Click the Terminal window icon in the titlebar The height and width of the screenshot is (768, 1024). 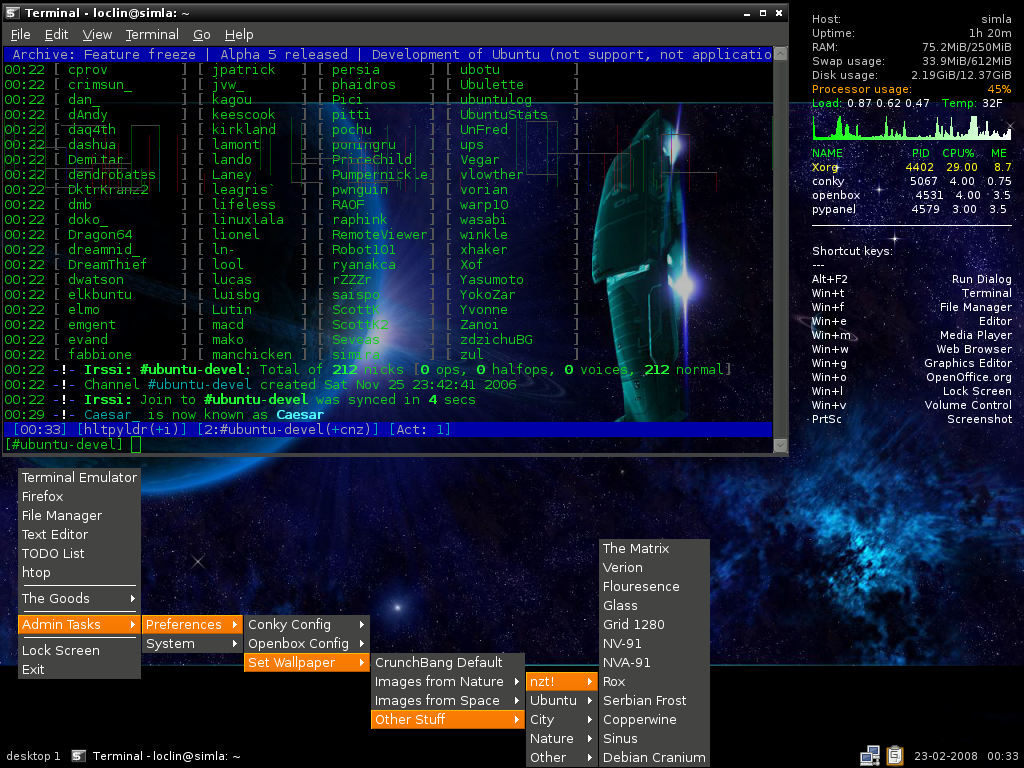11,13
